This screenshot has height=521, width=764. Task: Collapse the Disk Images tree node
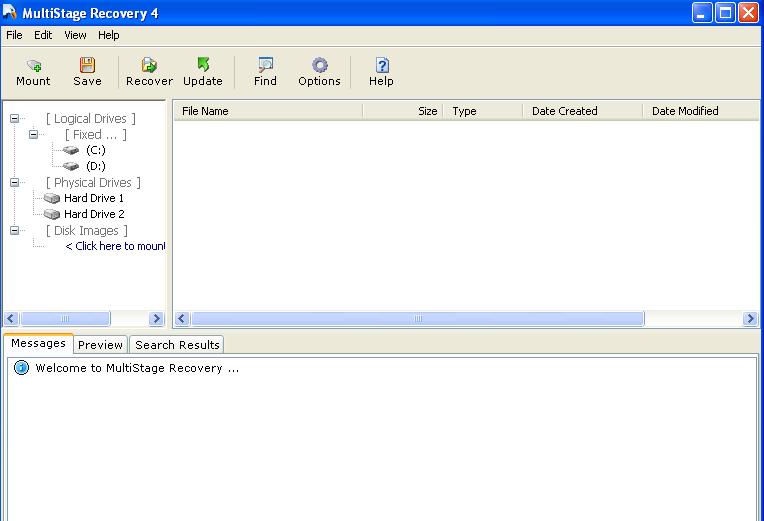[15, 230]
